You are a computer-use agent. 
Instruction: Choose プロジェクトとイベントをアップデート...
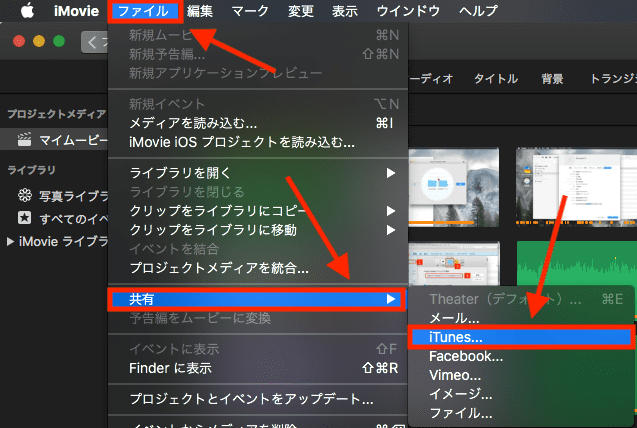pyautogui.click(x=258, y=399)
